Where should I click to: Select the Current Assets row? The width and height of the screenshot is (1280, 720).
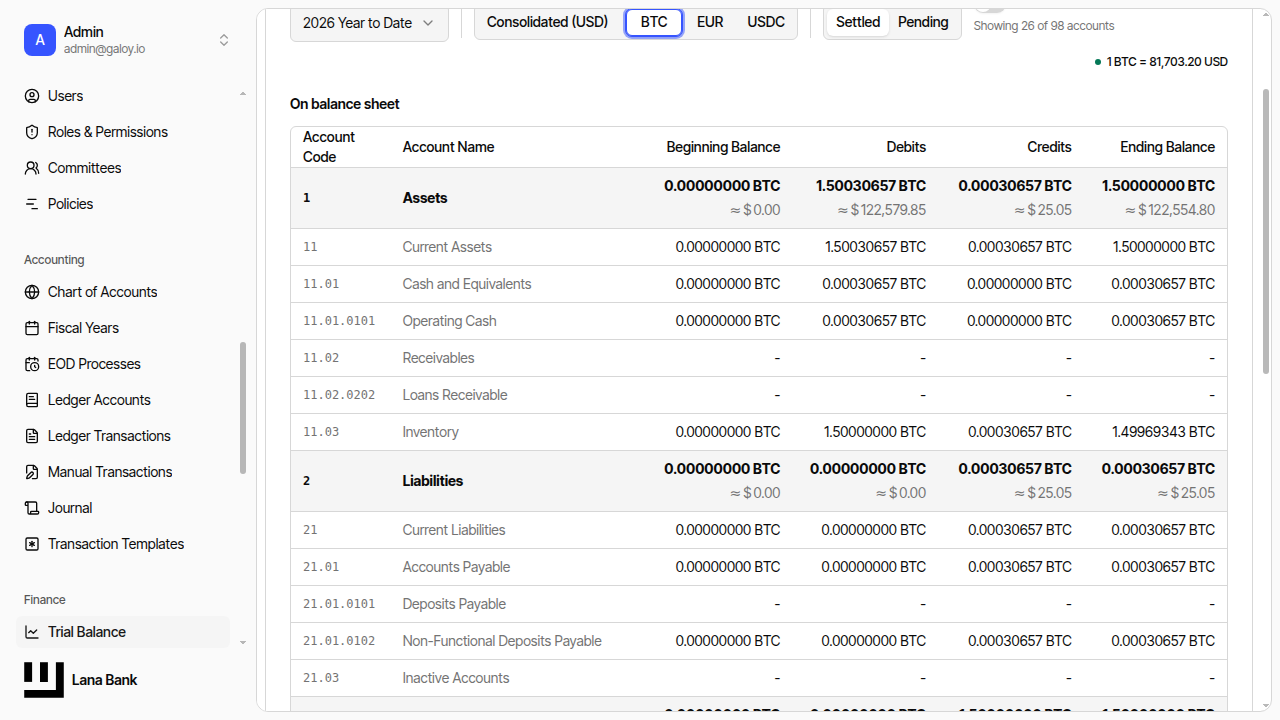[x=759, y=247]
